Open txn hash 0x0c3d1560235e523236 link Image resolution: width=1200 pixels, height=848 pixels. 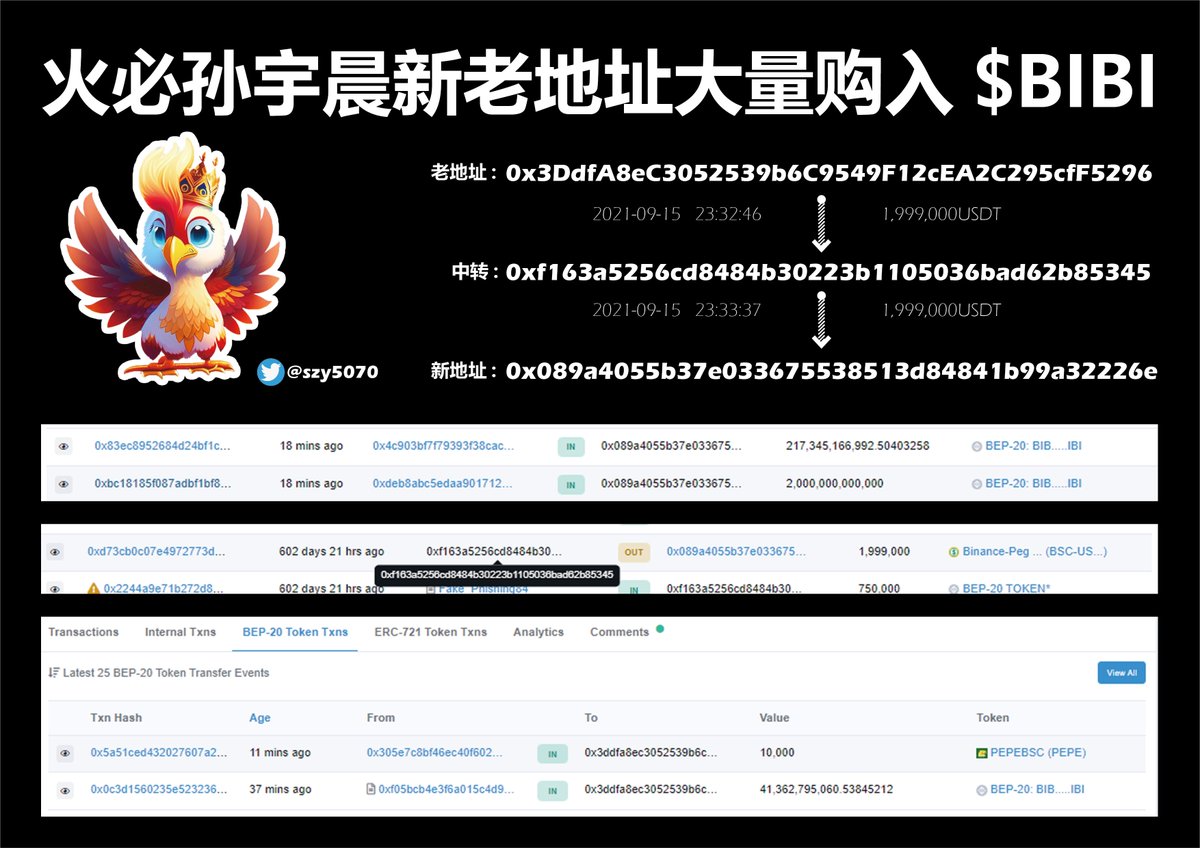coord(159,790)
